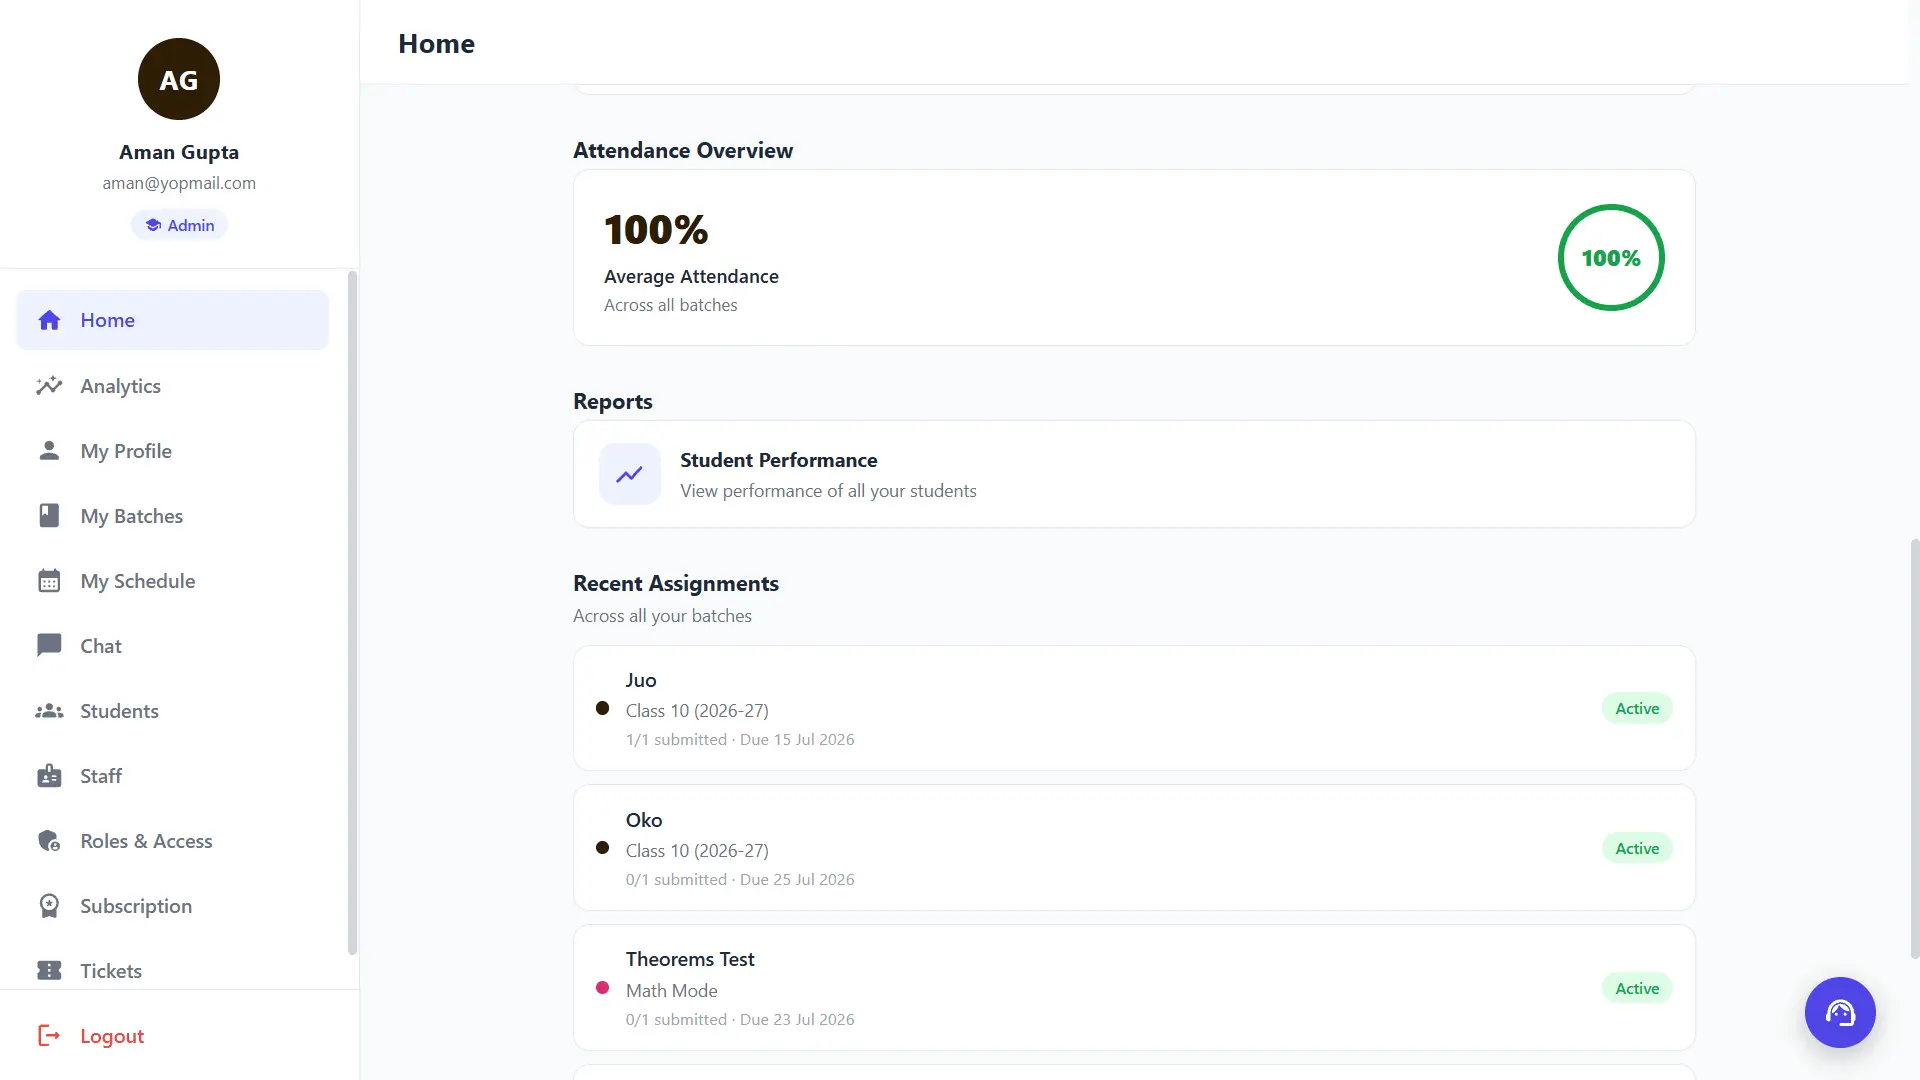Click the Active badge on Juo assignment
This screenshot has height=1080, width=1920.
(1637, 708)
